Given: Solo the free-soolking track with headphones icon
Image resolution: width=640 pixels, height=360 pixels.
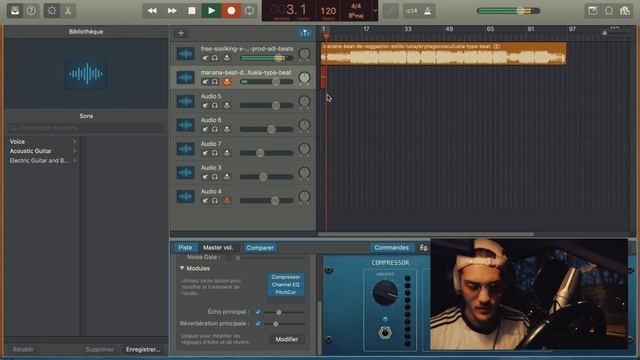Looking at the screenshot, I should (215, 58).
